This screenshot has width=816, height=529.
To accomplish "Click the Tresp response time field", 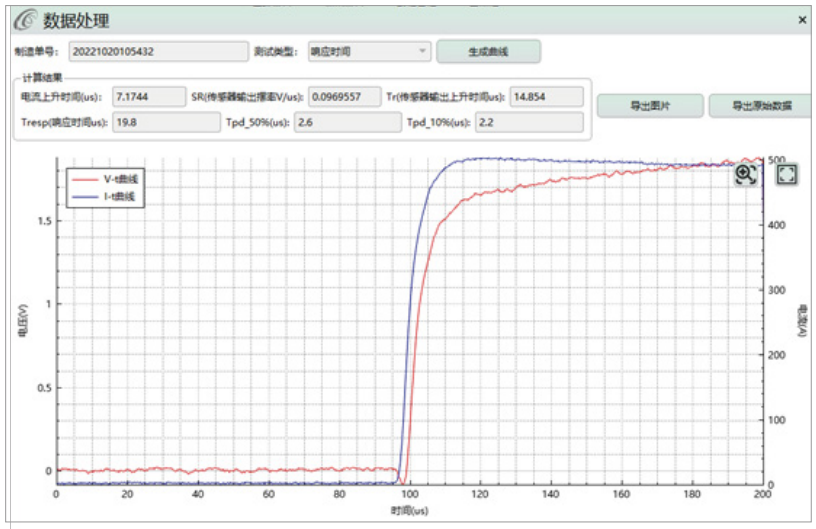I will click(166, 122).
